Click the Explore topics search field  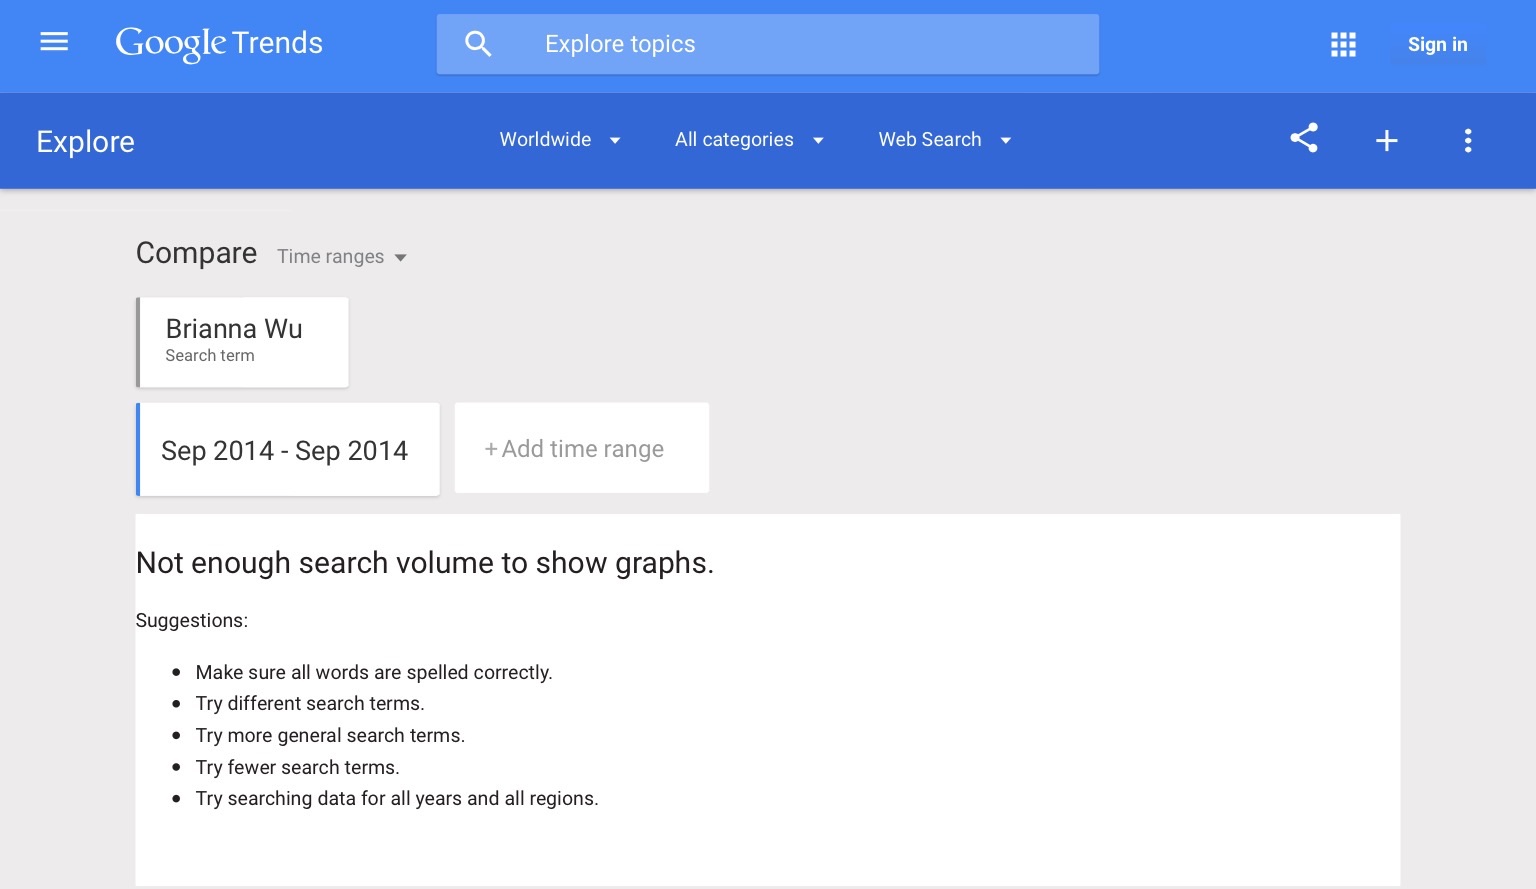pyautogui.click(x=768, y=44)
